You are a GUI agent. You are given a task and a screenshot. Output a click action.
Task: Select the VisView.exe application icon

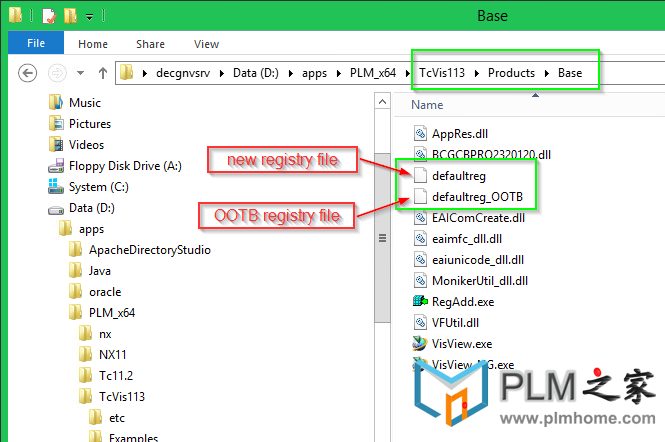pos(420,343)
